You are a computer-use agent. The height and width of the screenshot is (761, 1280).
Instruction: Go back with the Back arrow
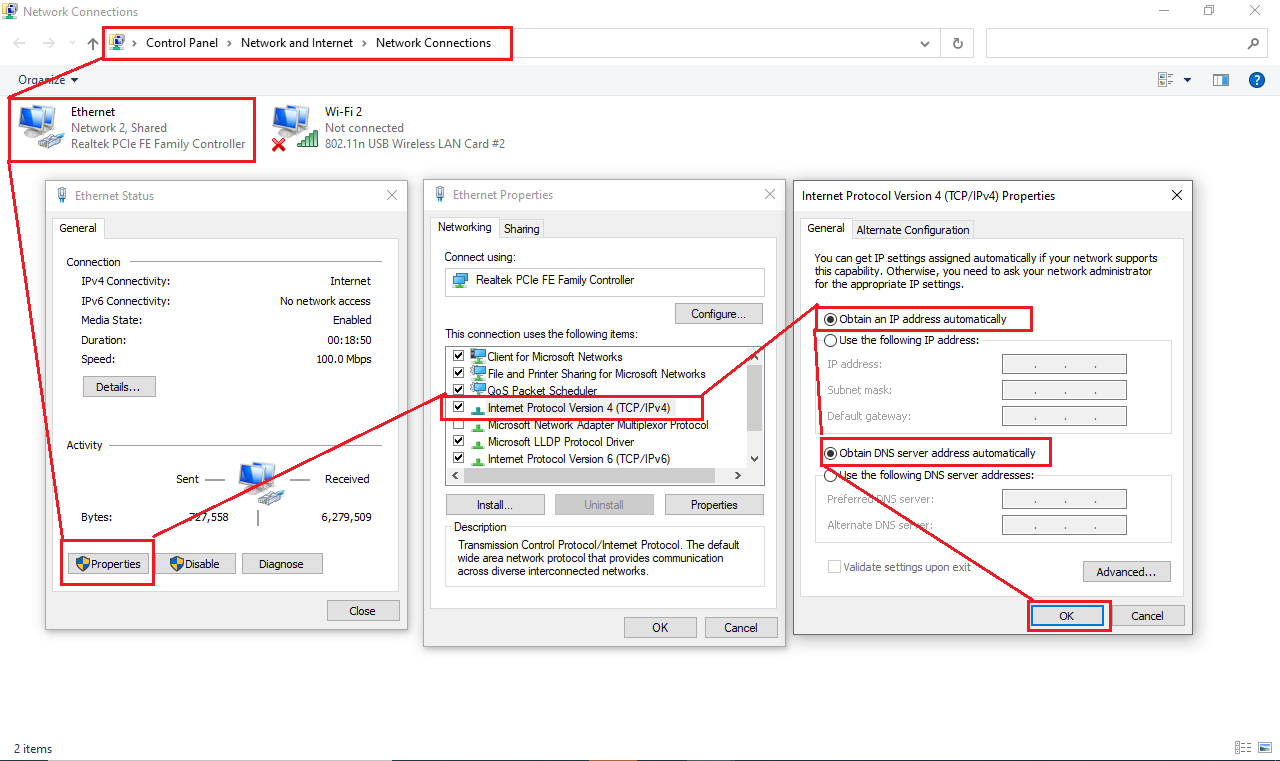tap(19, 43)
